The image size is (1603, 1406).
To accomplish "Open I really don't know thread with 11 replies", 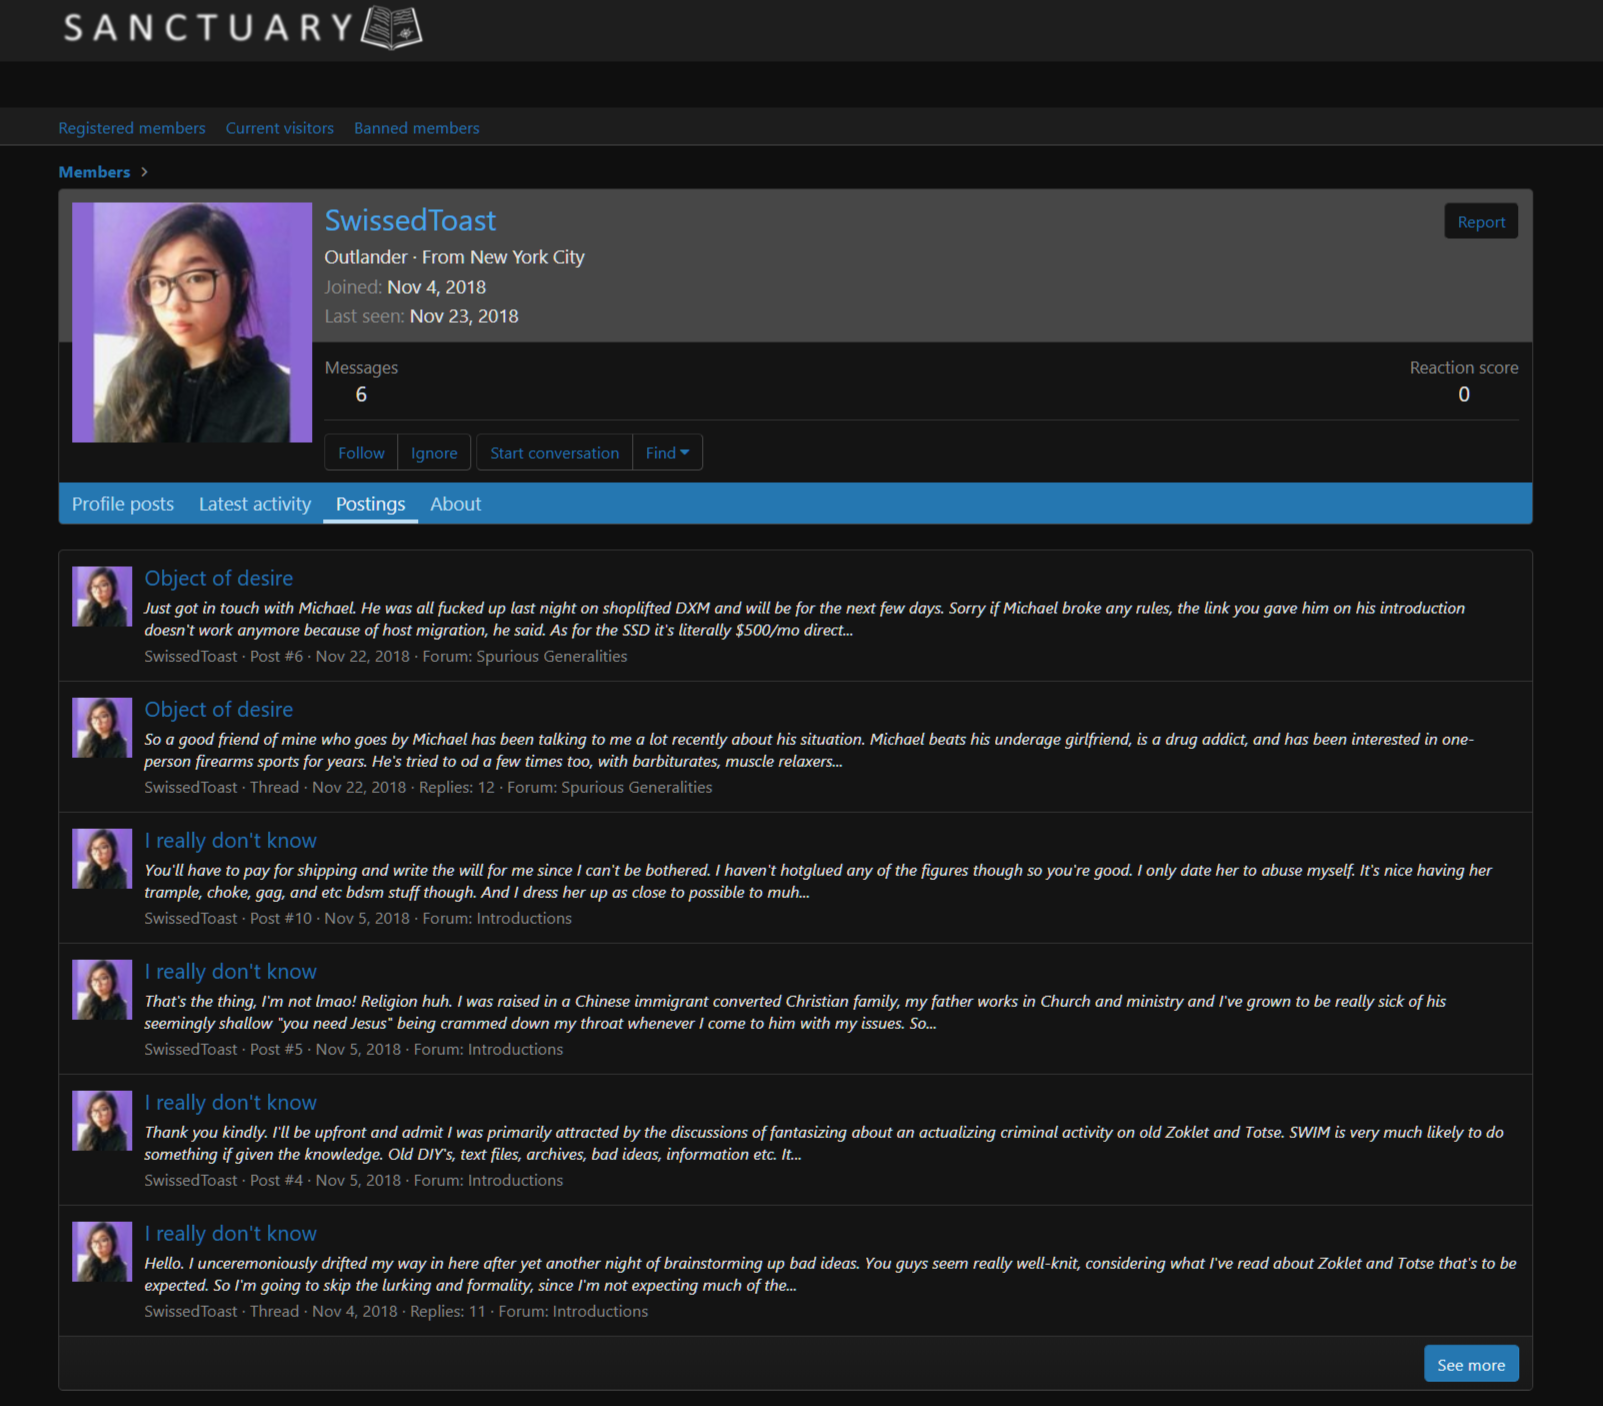I will [x=230, y=1233].
